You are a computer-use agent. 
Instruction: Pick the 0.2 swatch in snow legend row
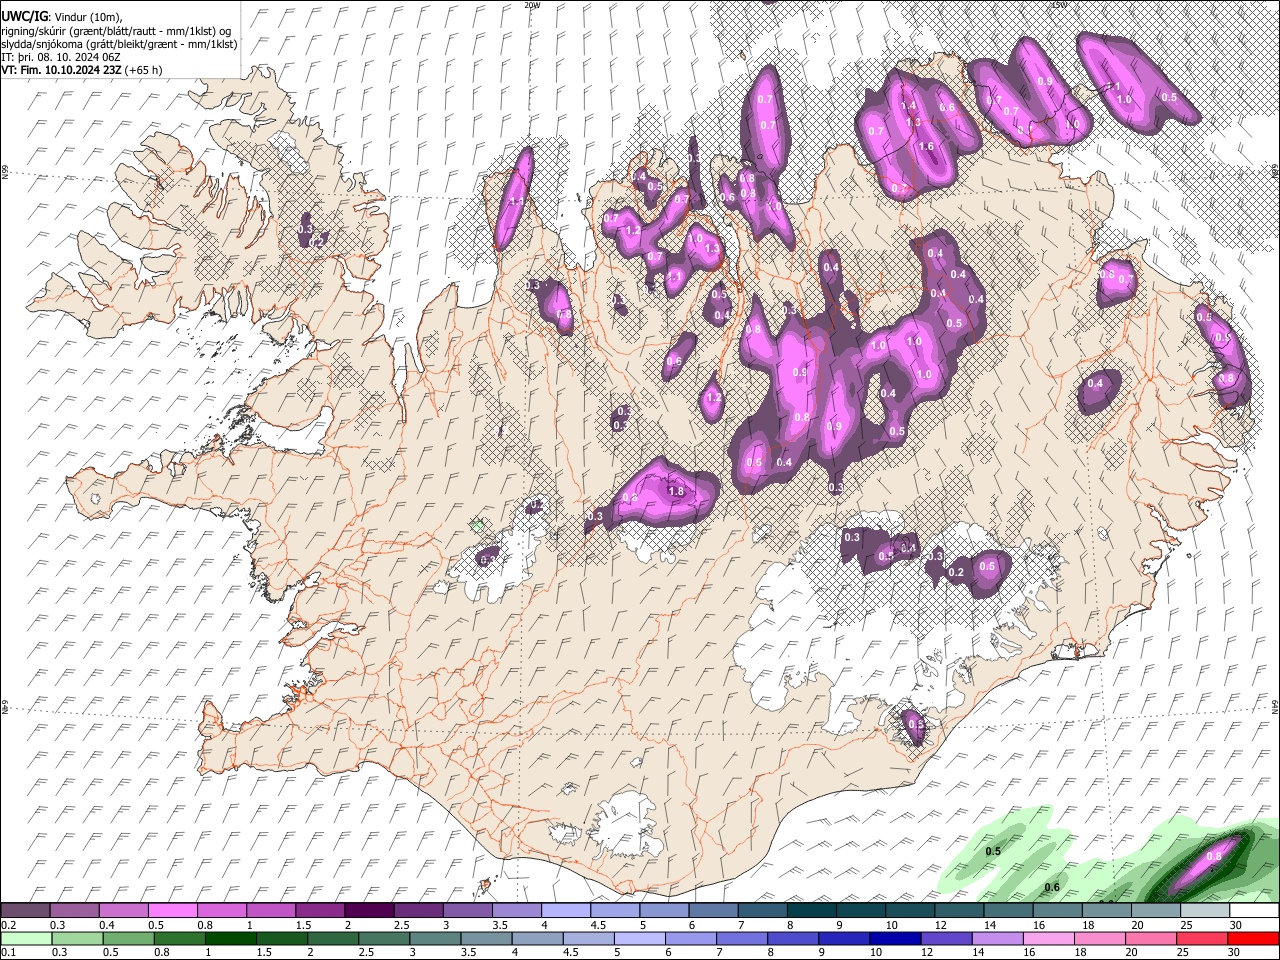point(24,911)
